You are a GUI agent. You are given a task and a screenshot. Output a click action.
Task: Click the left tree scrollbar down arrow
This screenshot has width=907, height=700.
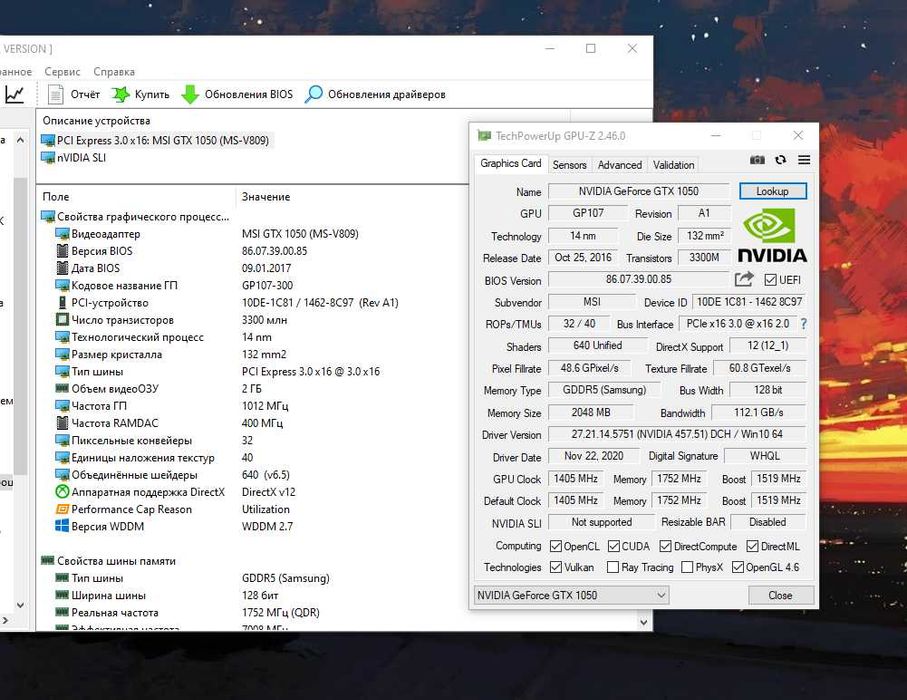click(x=20, y=605)
